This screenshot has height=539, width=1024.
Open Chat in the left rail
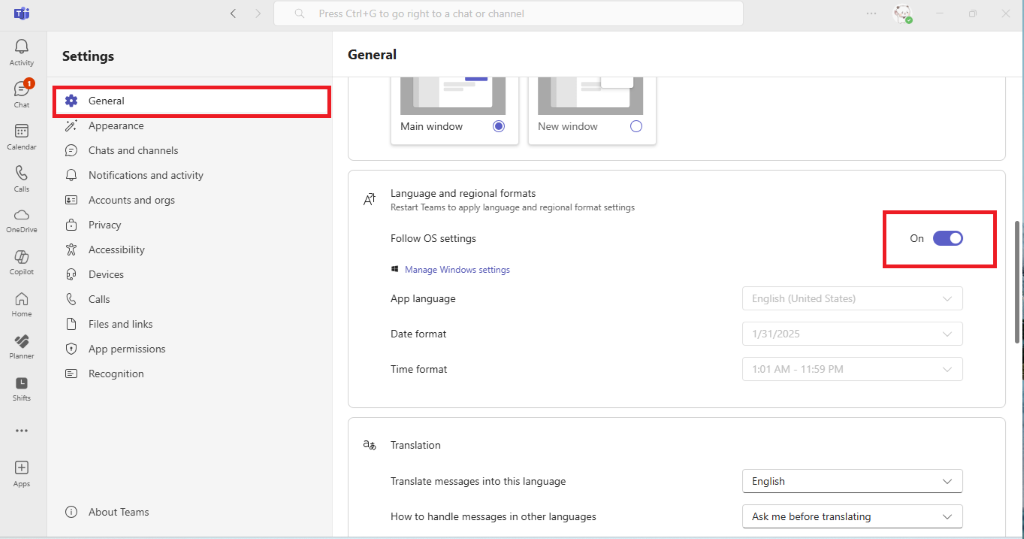point(22,94)
